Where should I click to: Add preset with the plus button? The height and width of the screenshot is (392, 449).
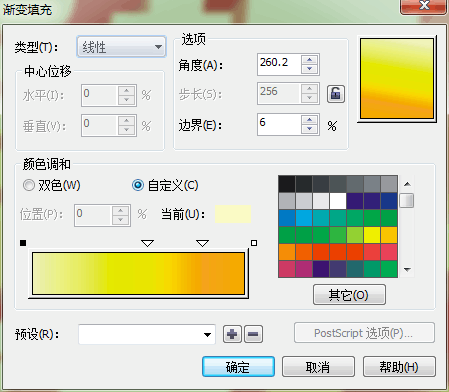(x=232, y=334)
